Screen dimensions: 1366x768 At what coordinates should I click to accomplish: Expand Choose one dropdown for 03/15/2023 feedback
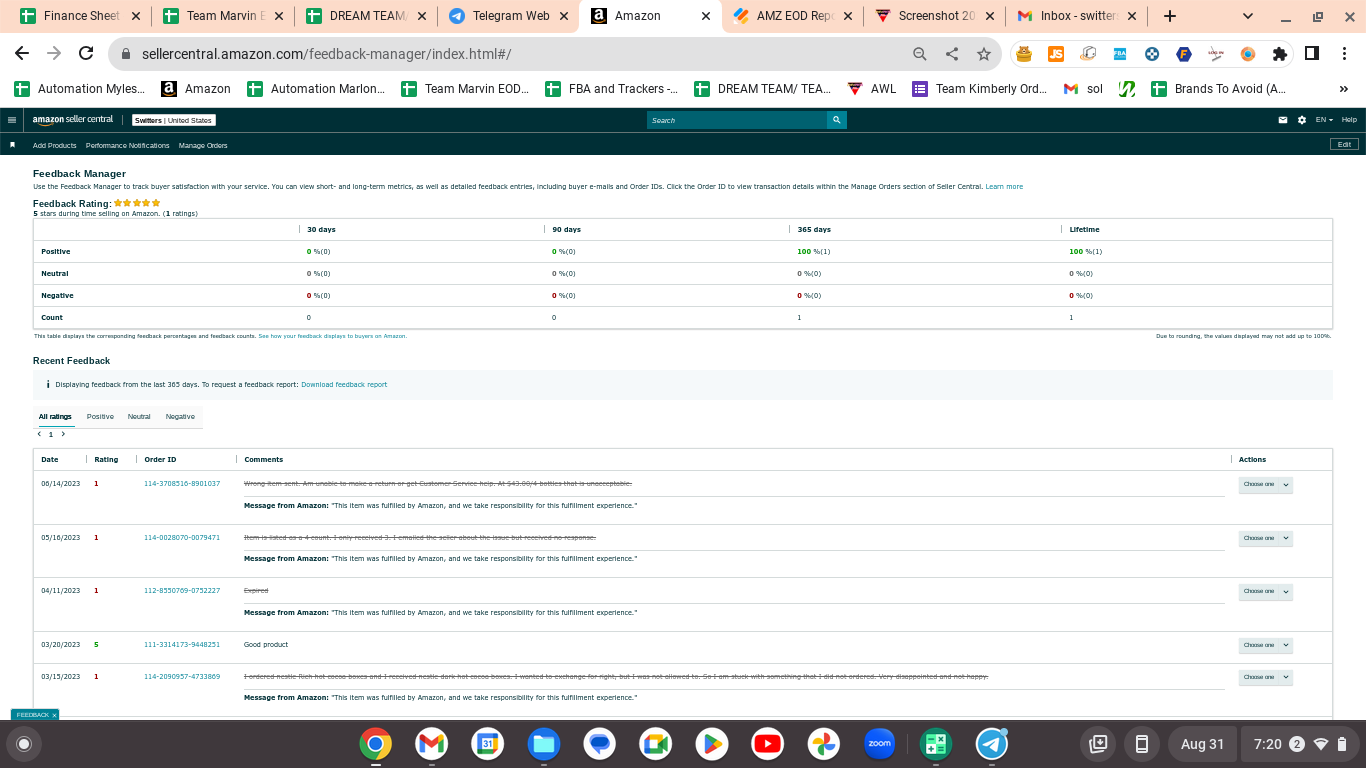(1265, 677)
